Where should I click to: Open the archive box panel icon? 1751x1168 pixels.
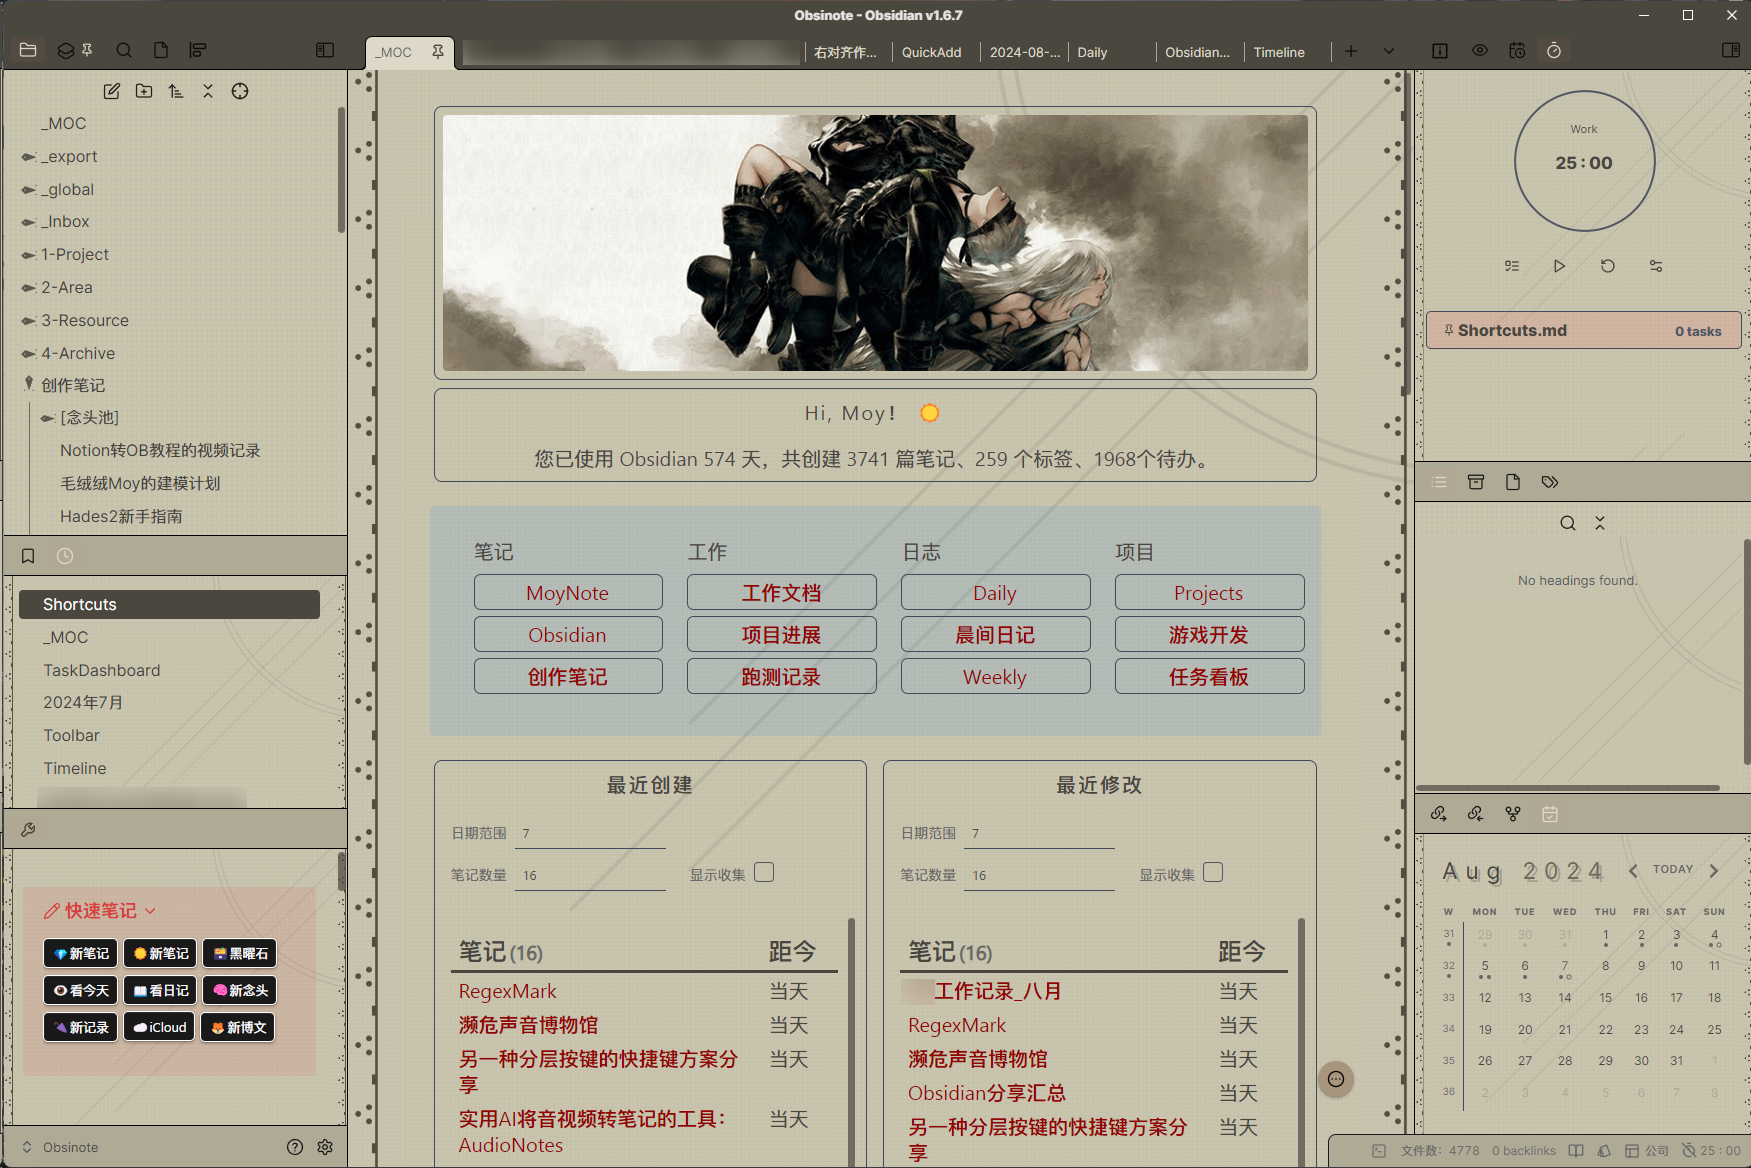coord(1476,482)
